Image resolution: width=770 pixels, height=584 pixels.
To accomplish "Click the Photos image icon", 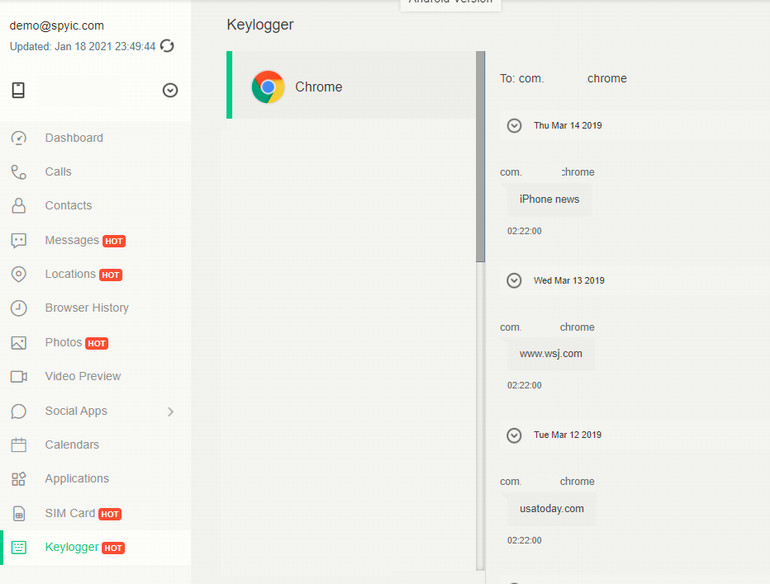I will (19, 342).
